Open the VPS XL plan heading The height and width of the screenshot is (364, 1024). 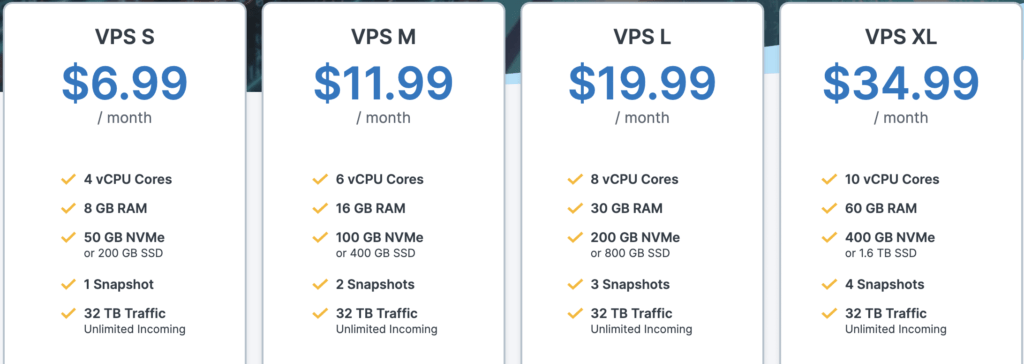[901, 37]
